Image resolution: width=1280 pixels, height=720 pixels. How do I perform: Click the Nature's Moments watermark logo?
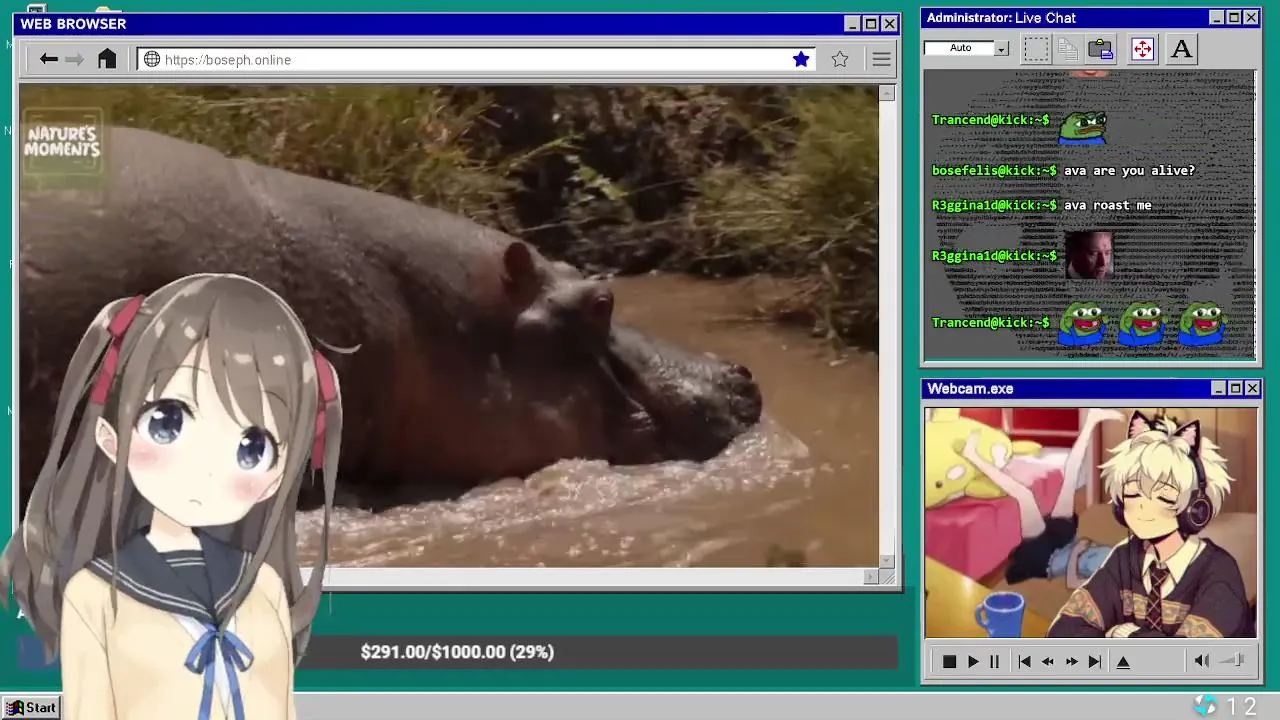point(62,142)
